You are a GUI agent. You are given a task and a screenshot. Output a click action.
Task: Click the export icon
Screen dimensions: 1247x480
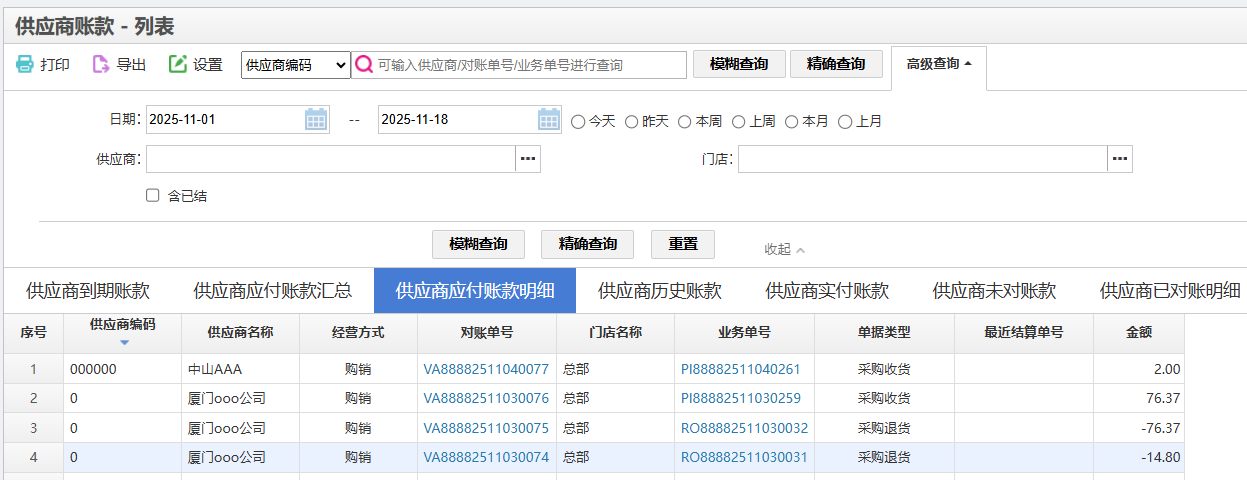(x=101, y=65)
